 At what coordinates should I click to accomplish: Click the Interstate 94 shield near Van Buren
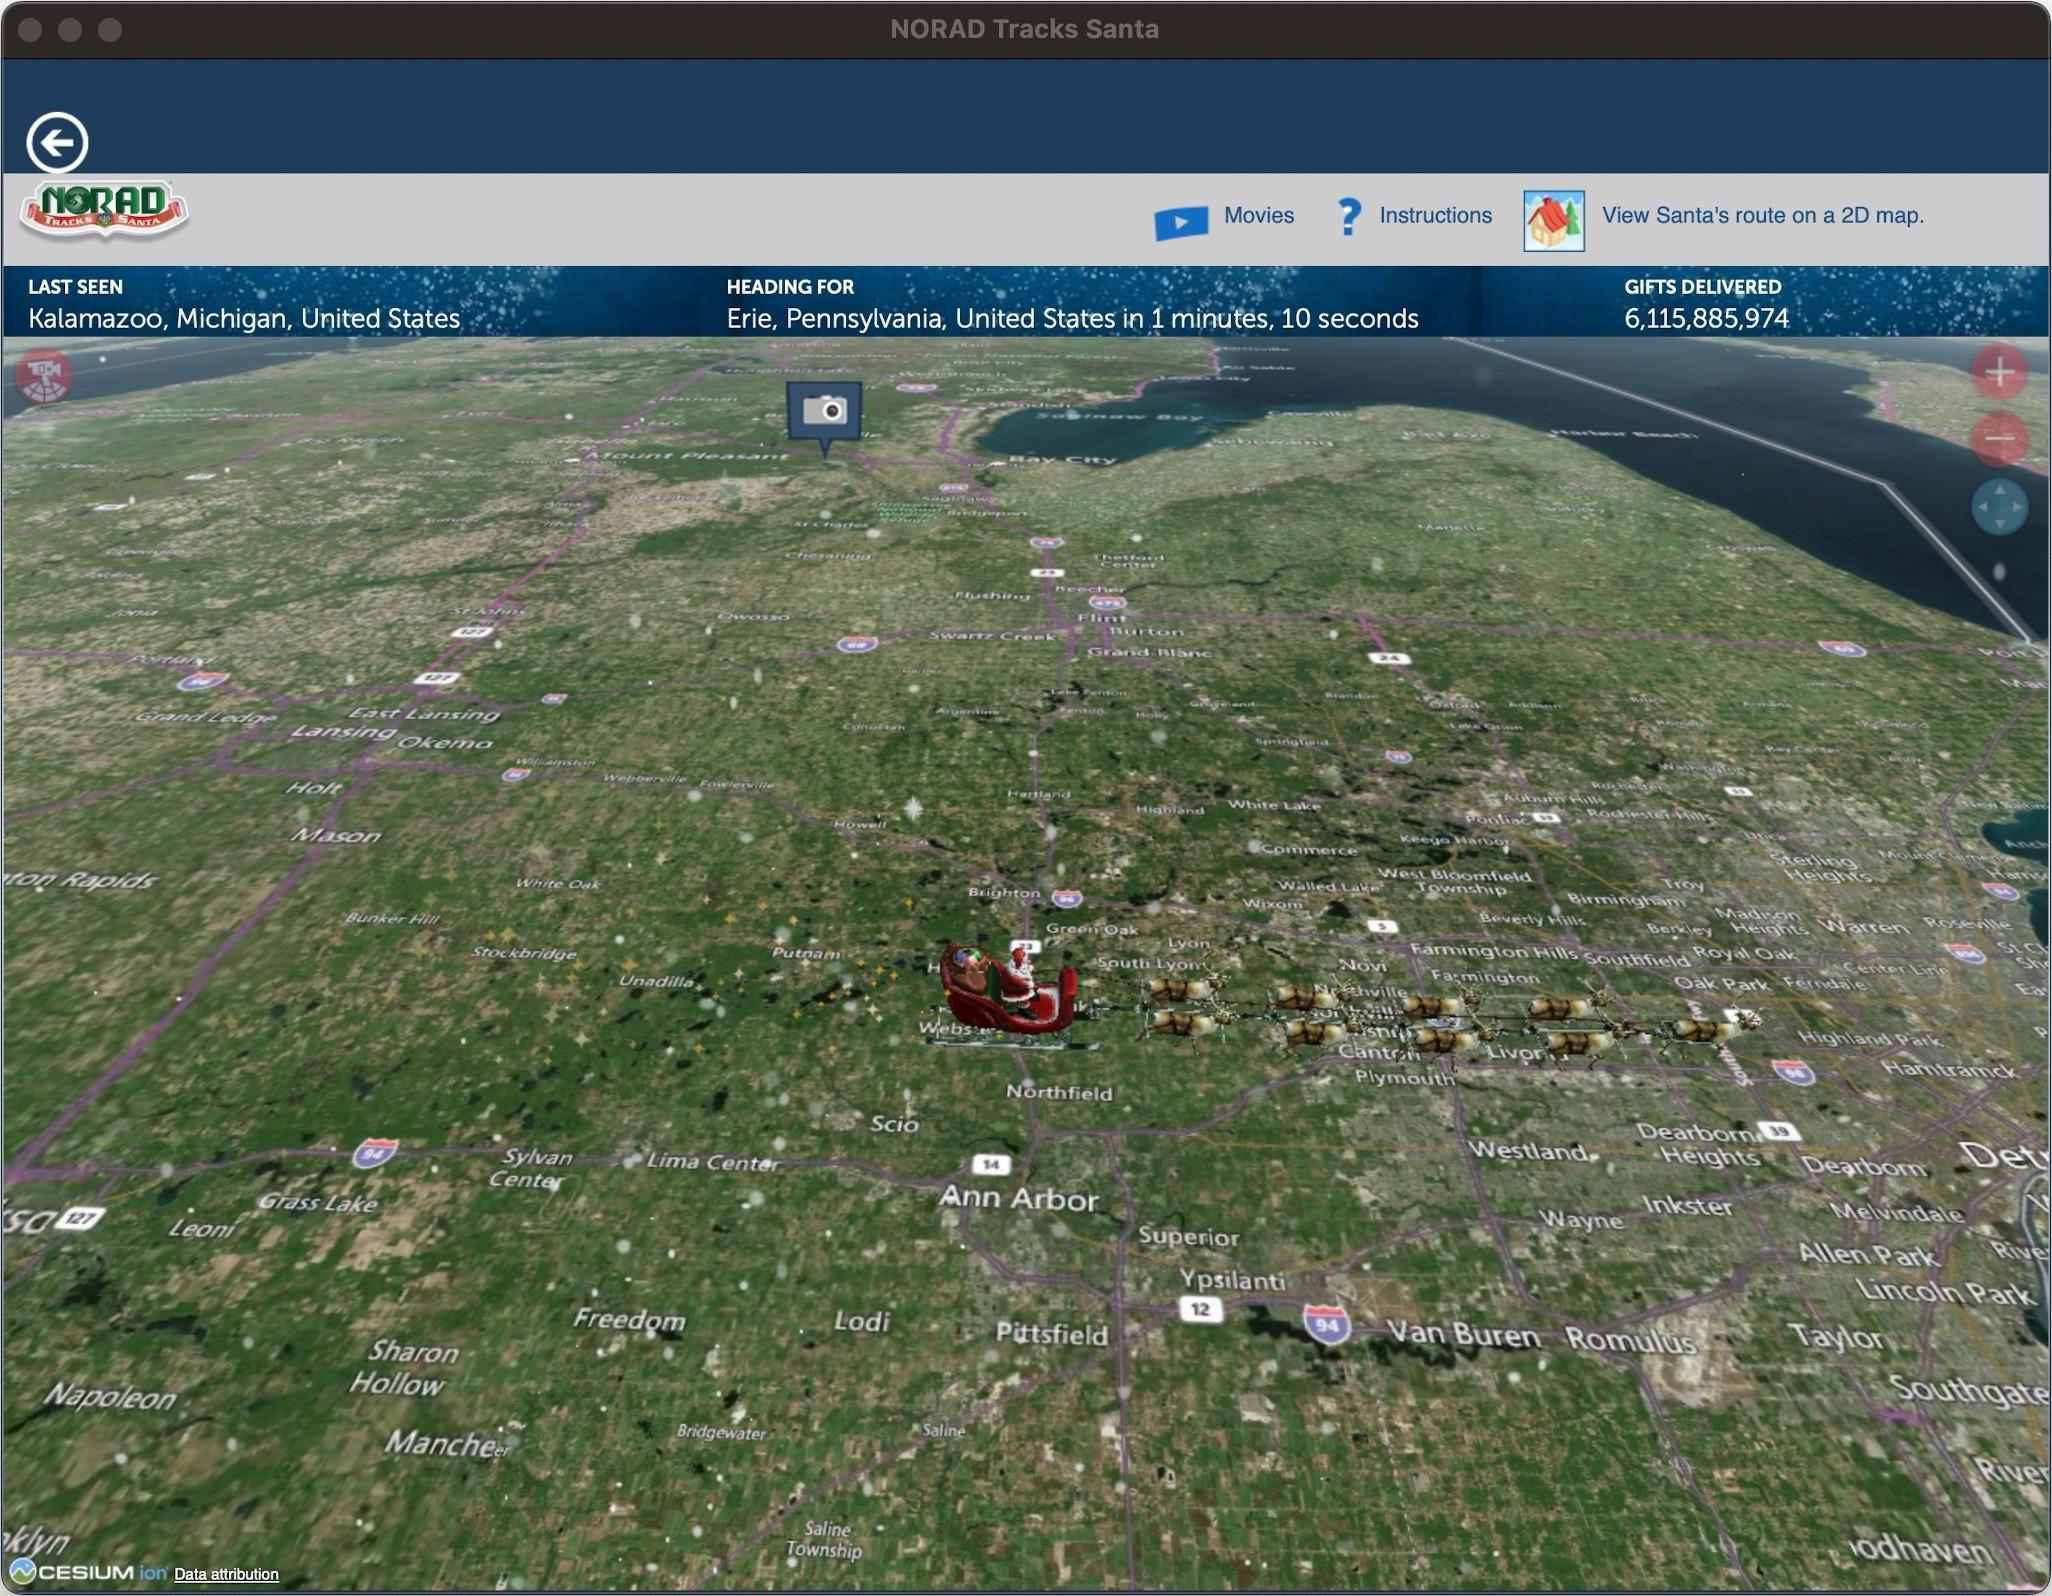[x=1327, y=1325]
